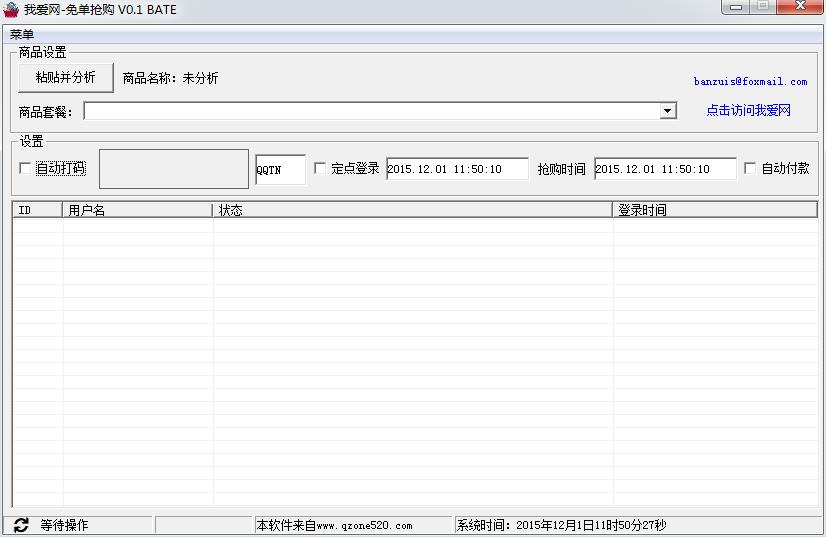Screen dimensions: 826x537
Task: Visit the 点击访问我爱网 link
Action: click(748, 111)
